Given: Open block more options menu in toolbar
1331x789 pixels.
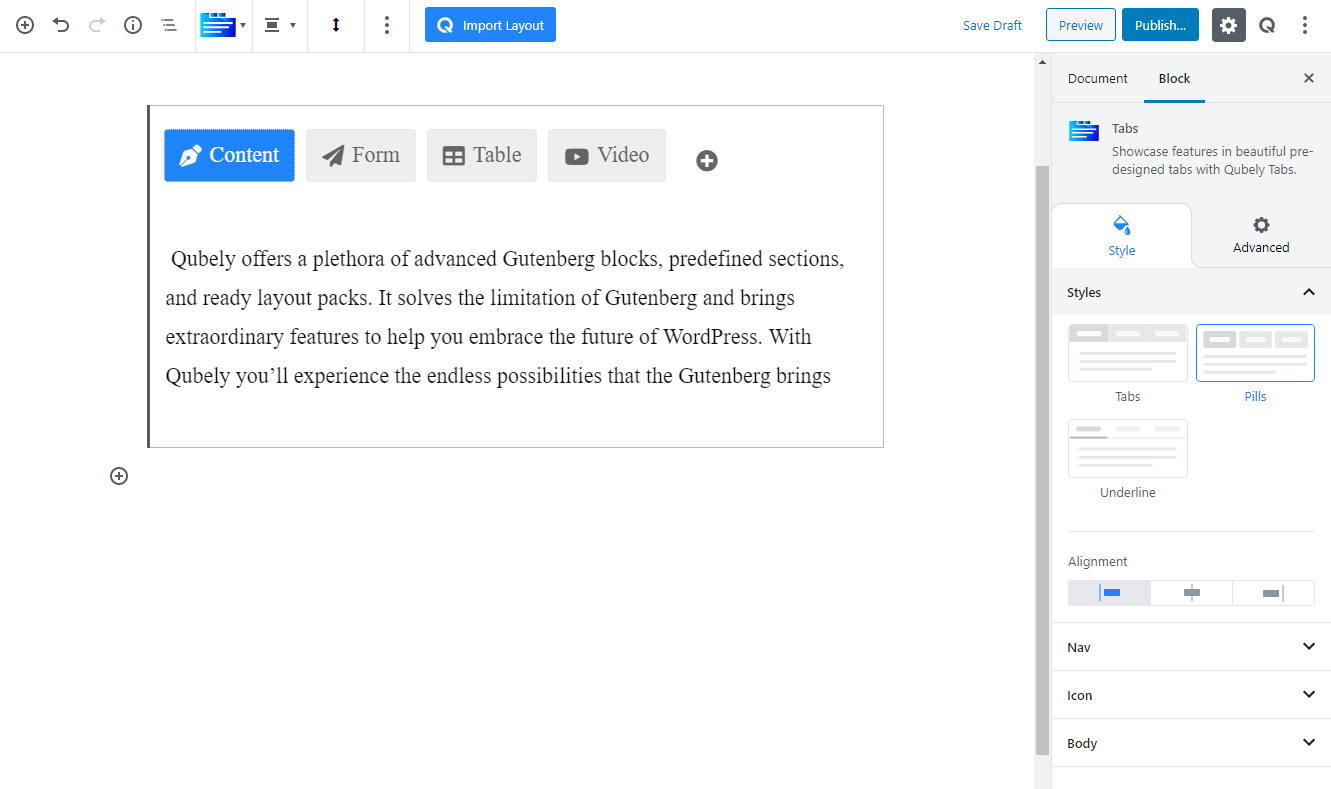Looking at the screenshot, I should pyautogui.click(x=387, y=25).
